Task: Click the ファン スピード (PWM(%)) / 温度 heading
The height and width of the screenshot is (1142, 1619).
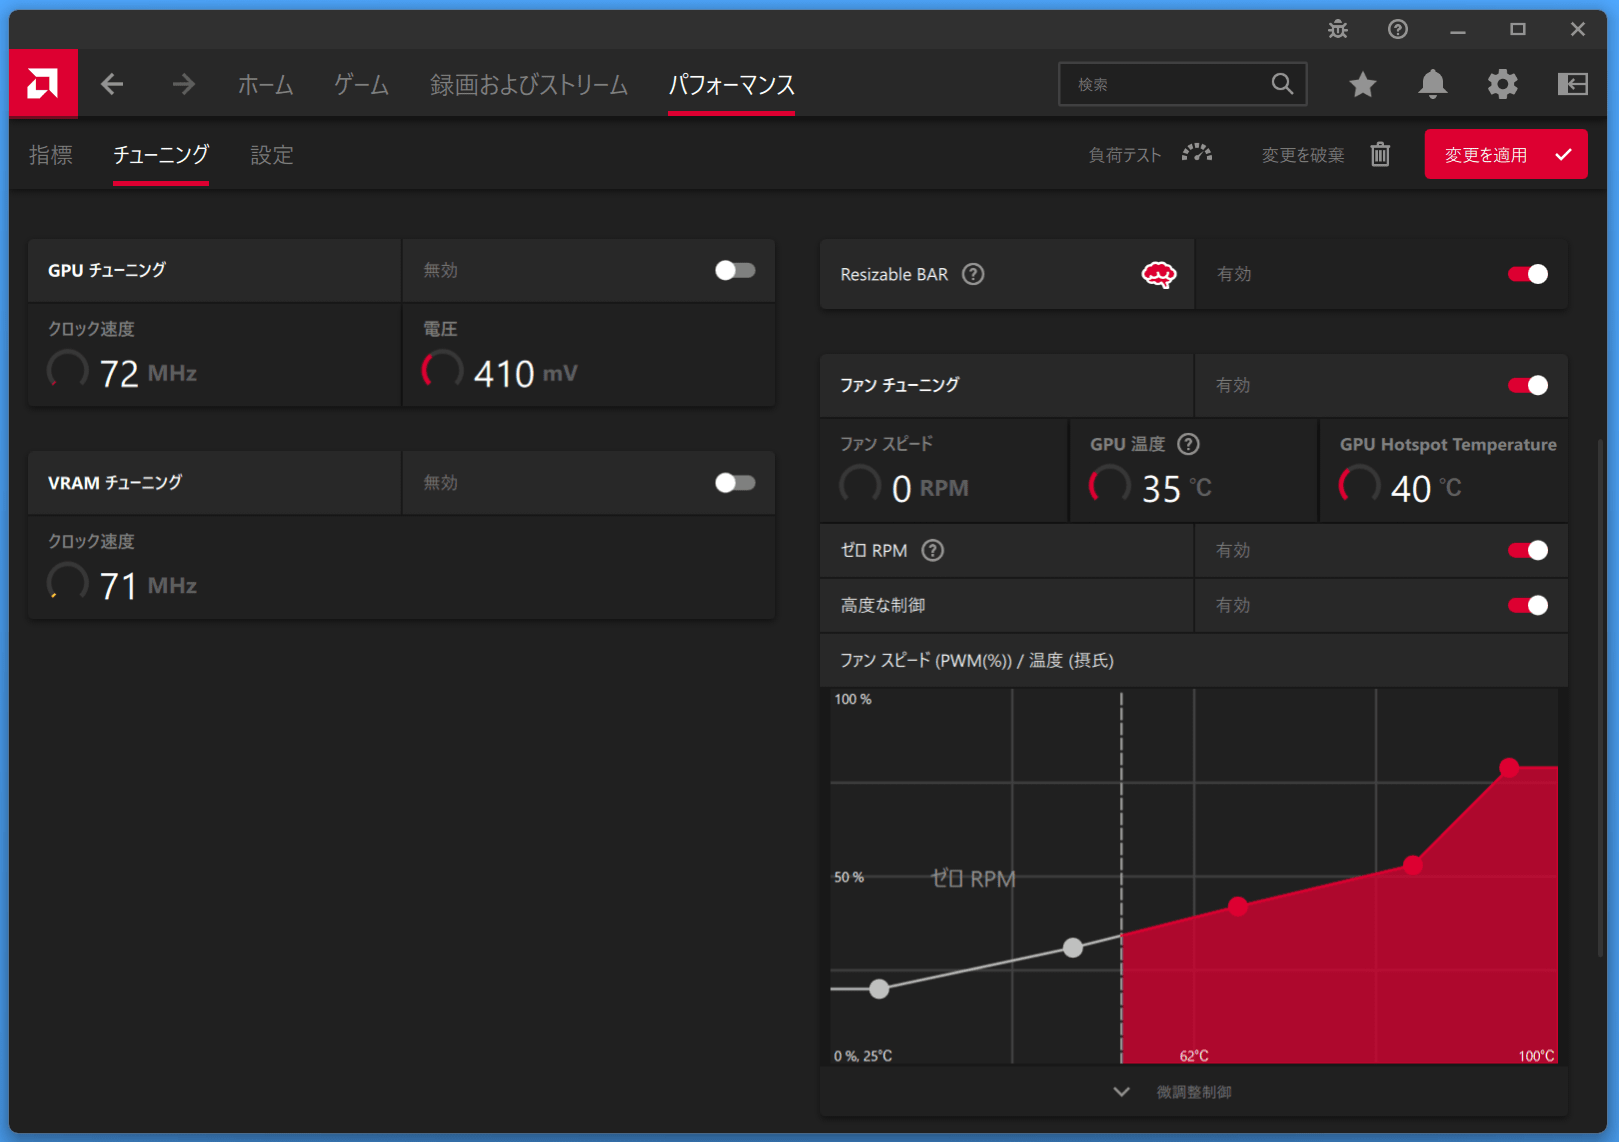Action: click(976, 660)
